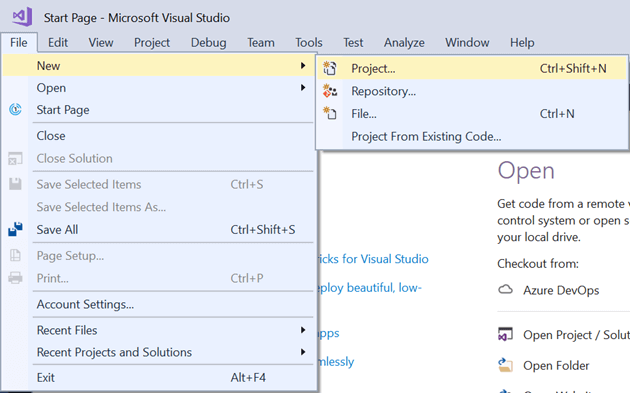Click the 'Checkout from:' label
Screen dimensions: 630x393
click(x=538, y=264)
